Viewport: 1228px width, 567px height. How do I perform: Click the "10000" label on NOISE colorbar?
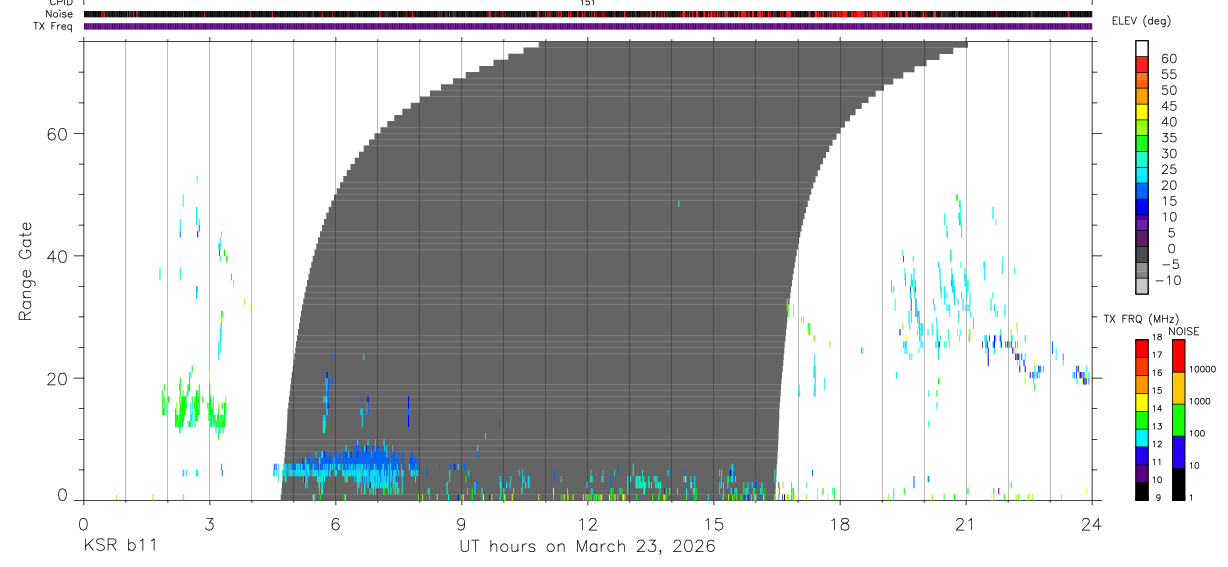(x=1202, y=370)
